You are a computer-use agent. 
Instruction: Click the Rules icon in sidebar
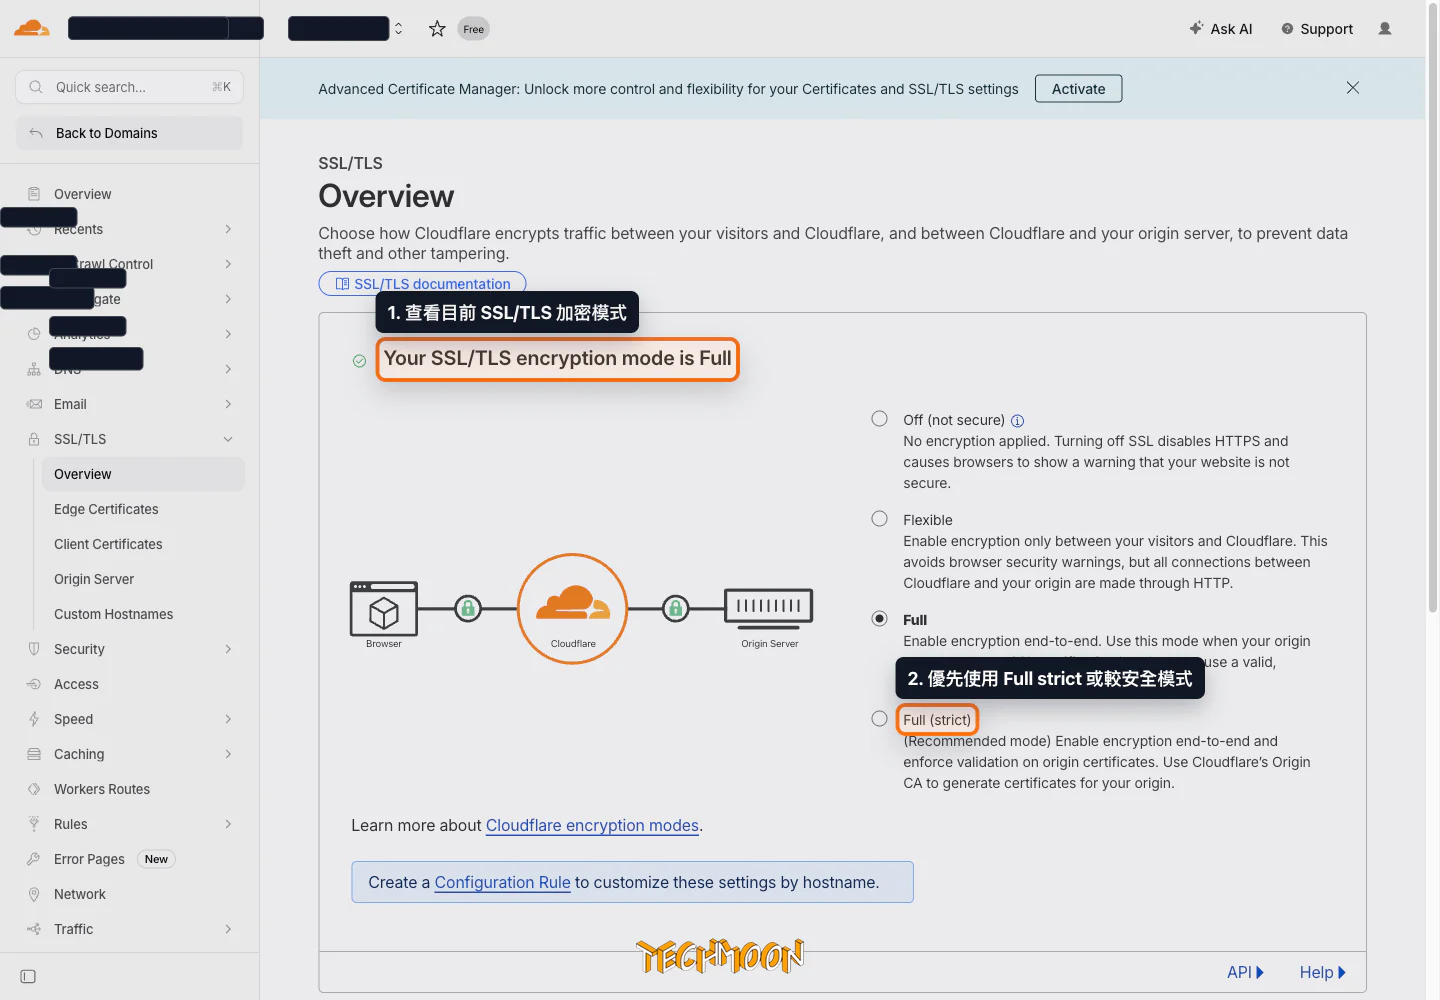click(34, 824)
